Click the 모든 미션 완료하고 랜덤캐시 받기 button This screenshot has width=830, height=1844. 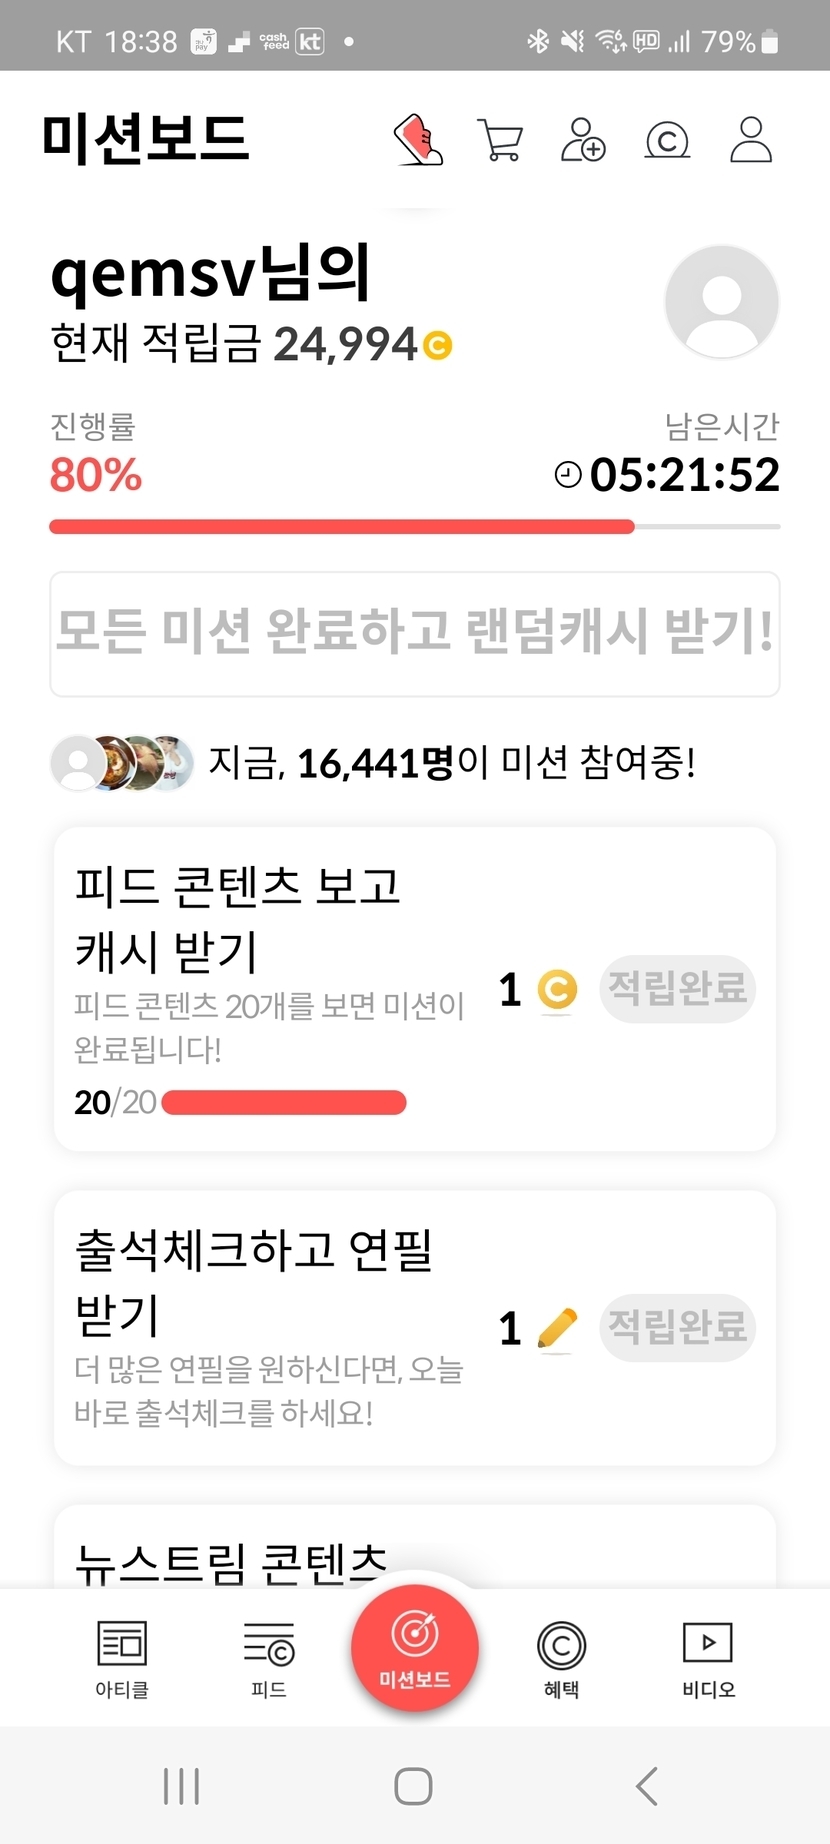tap(415, 633)
